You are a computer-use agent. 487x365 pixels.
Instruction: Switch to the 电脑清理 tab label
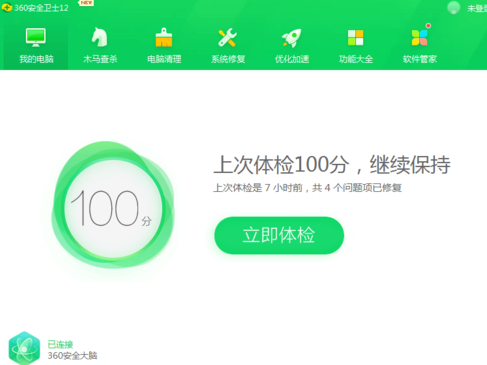[x=164, y=59]
